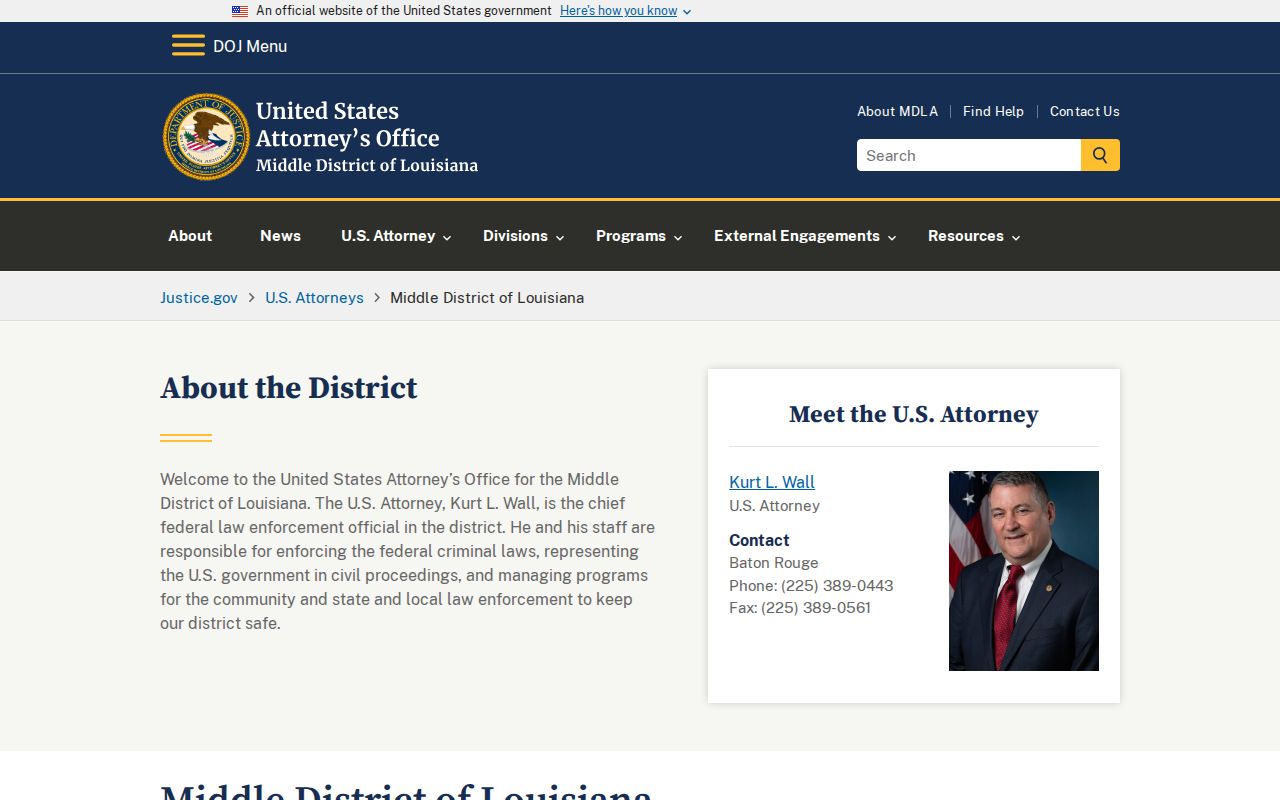
Task: Click the Phone: (225) 389-0443 text
Action: pyautogui.click(x=811, y=585)
